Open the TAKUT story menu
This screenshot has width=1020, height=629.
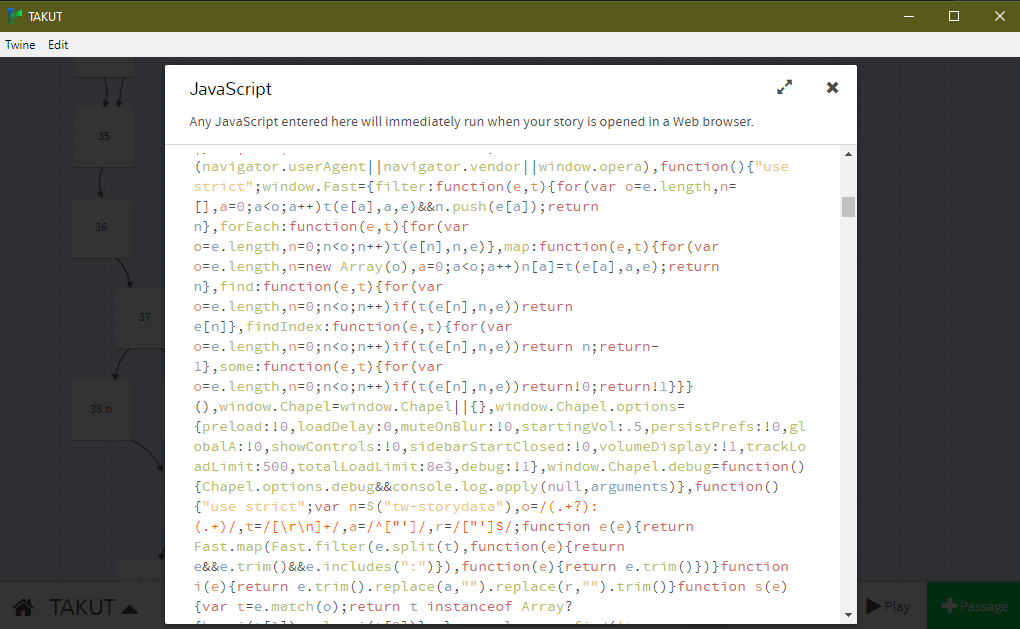93,607
